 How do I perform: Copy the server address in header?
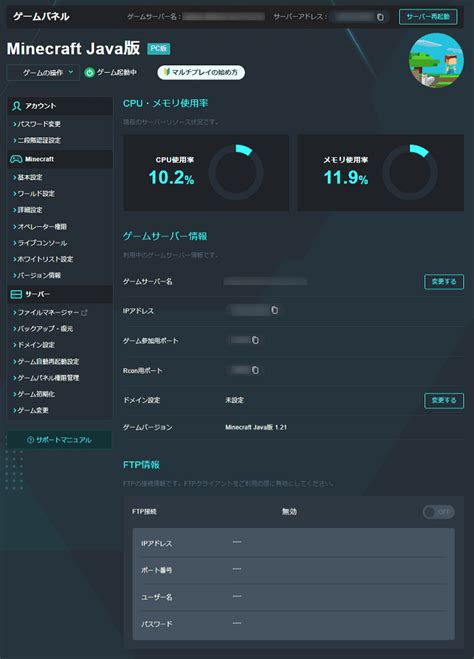[380, 17]
